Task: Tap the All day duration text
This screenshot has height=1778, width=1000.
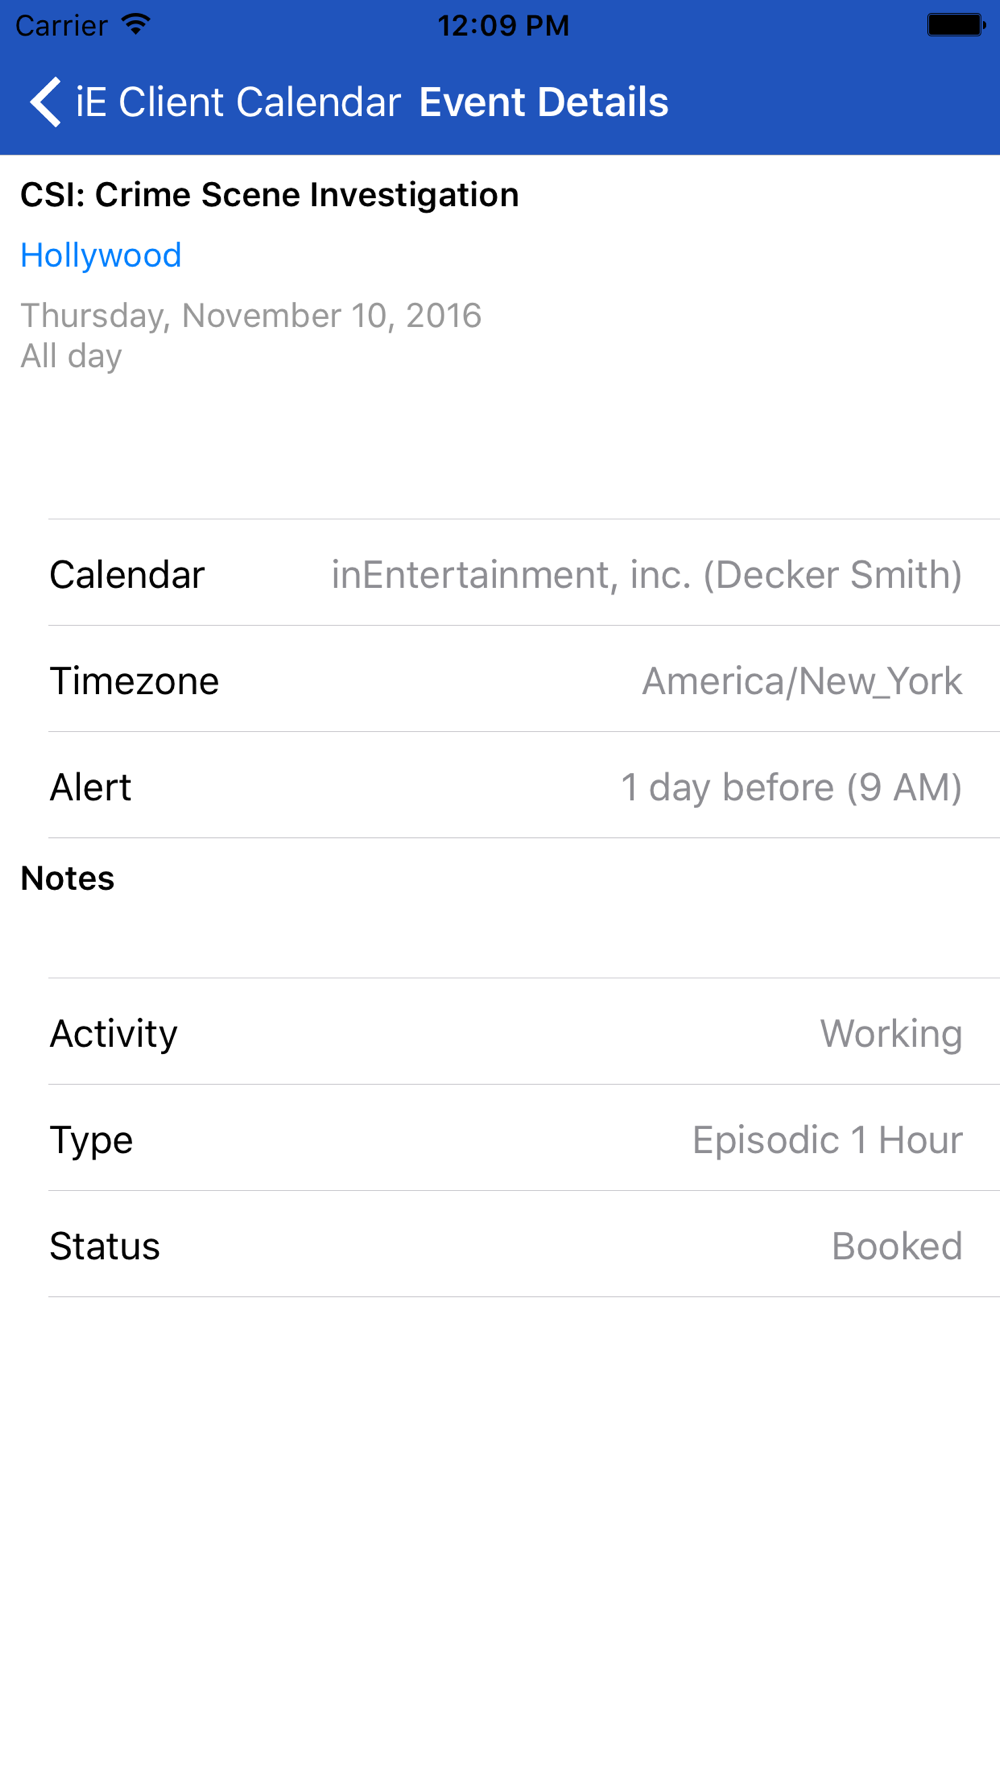Action: tap(71, 356)
